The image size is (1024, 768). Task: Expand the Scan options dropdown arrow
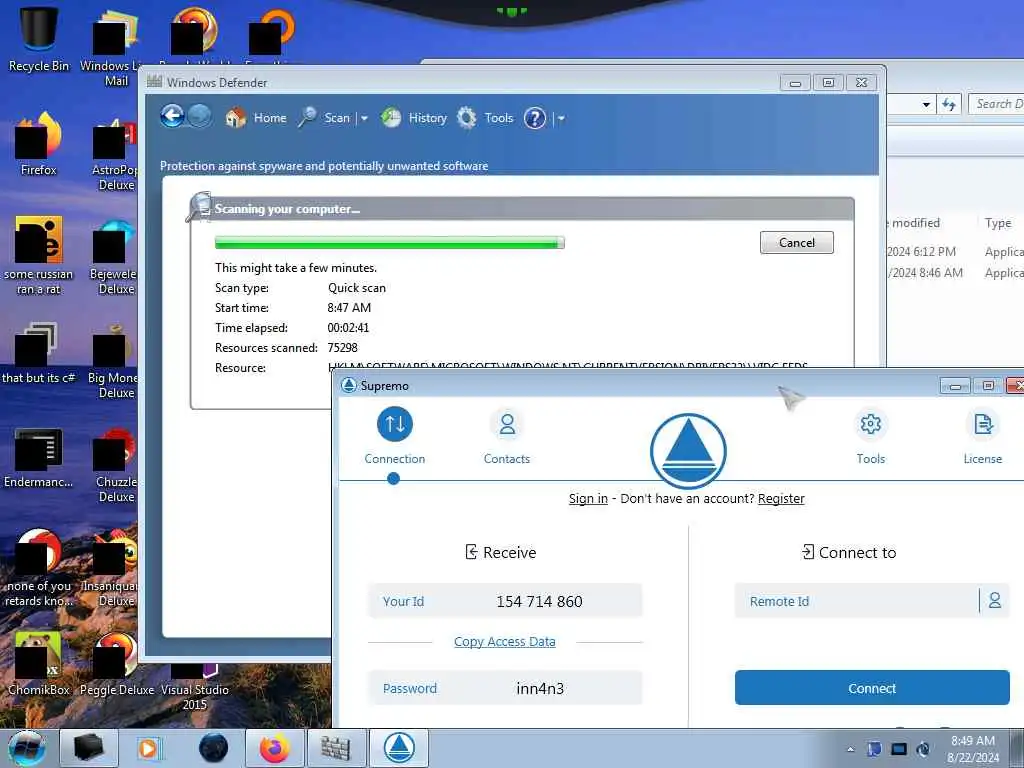pos(364,118)
